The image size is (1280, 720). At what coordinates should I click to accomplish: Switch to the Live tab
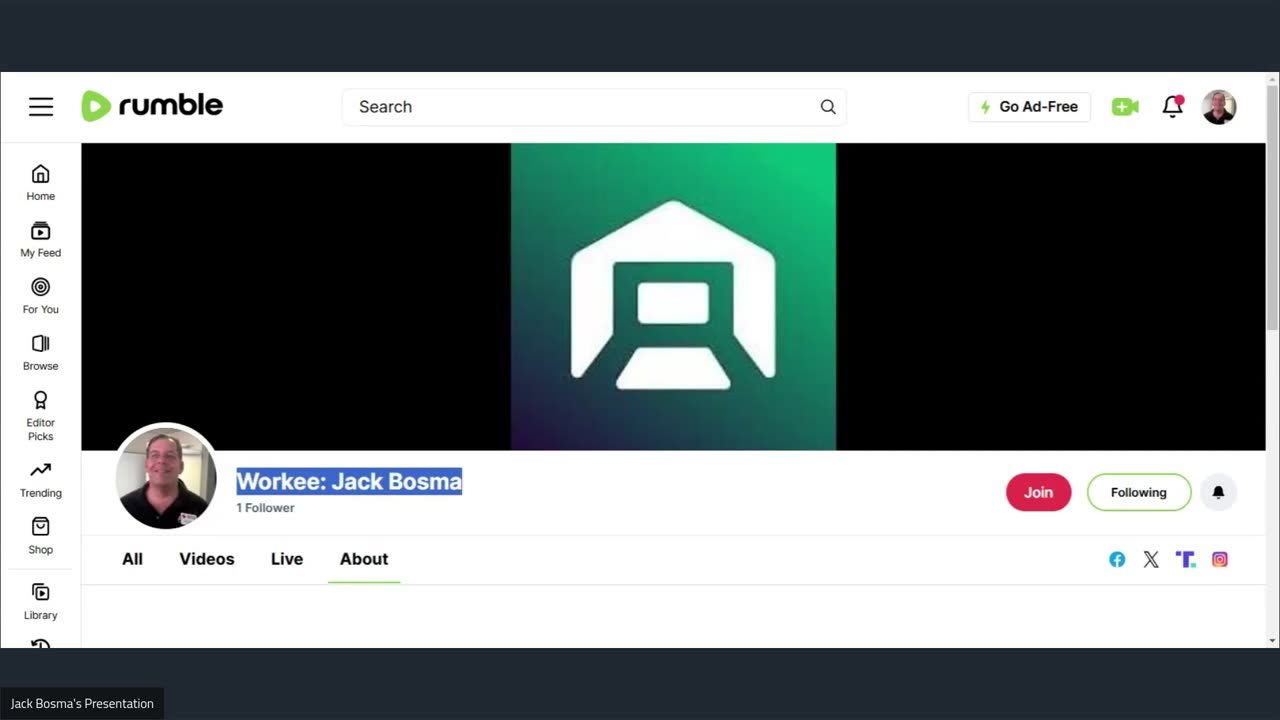(287, 559)
